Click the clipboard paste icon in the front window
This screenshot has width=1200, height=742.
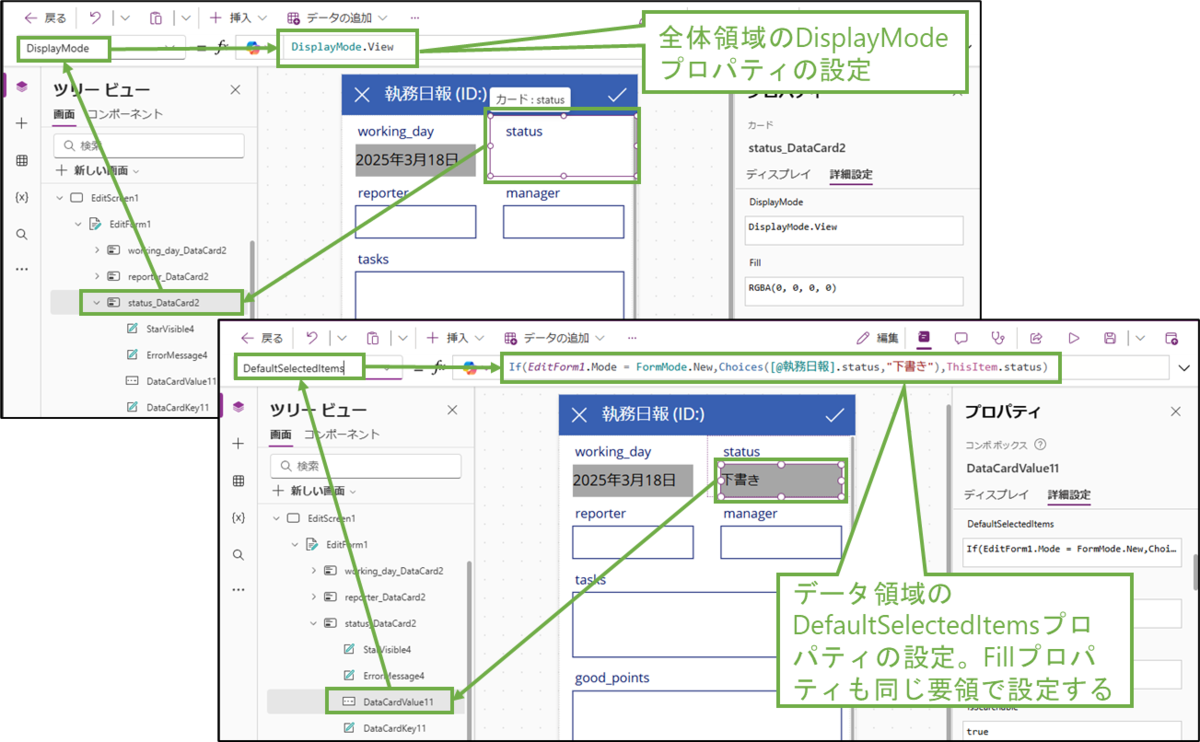pyautogui.click(x=371, y=338)
